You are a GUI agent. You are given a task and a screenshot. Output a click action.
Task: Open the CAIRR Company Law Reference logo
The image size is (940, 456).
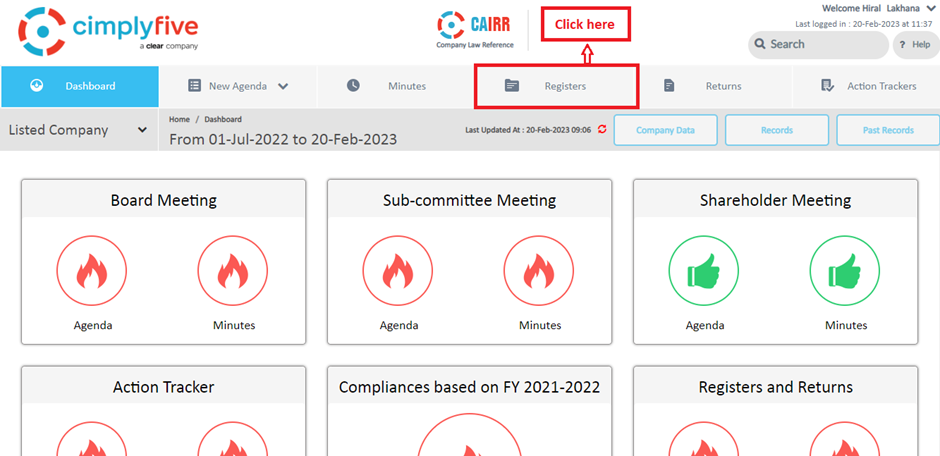[475, 30]
